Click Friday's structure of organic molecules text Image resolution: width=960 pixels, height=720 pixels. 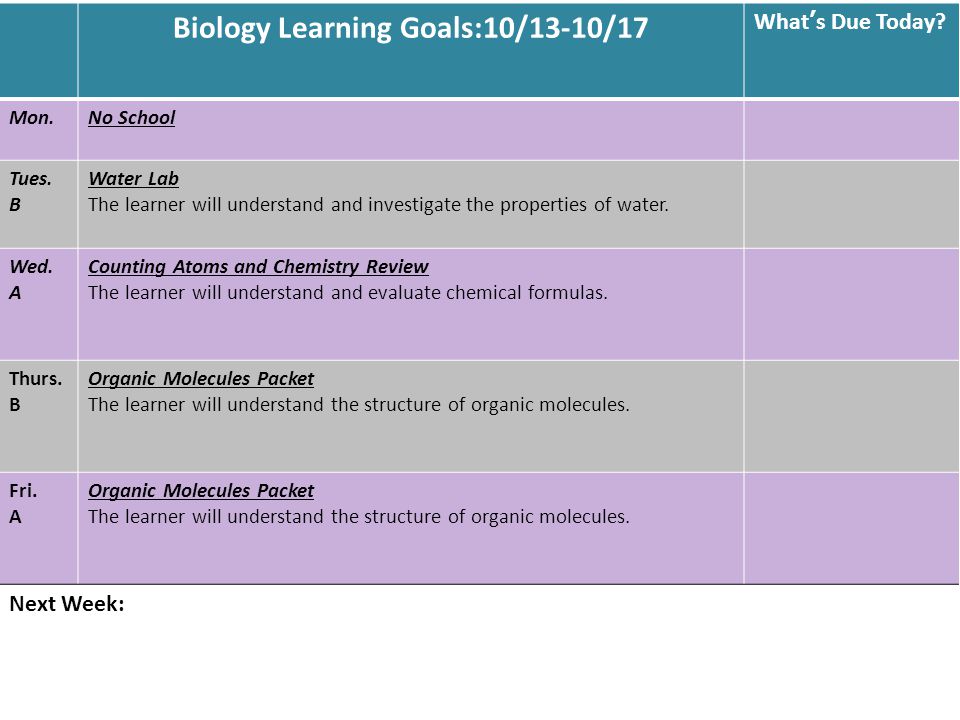(359, 517)
